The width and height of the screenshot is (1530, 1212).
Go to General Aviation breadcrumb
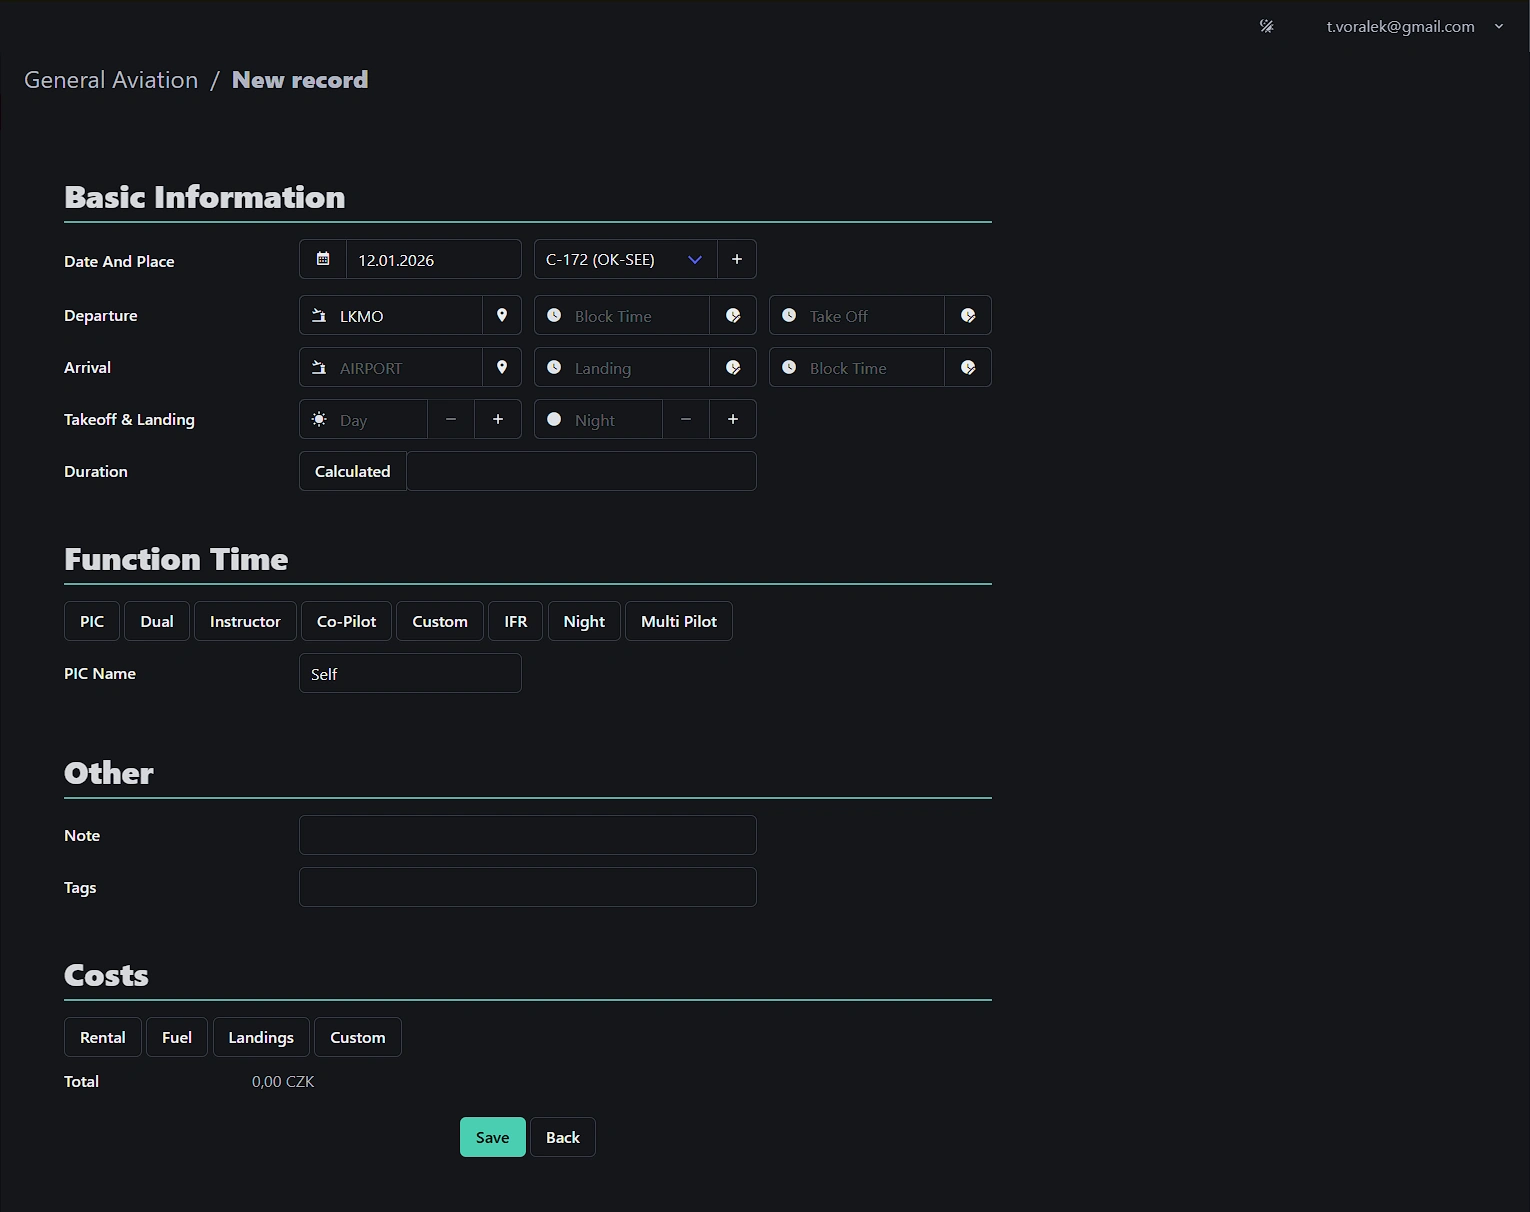point(111,80)
